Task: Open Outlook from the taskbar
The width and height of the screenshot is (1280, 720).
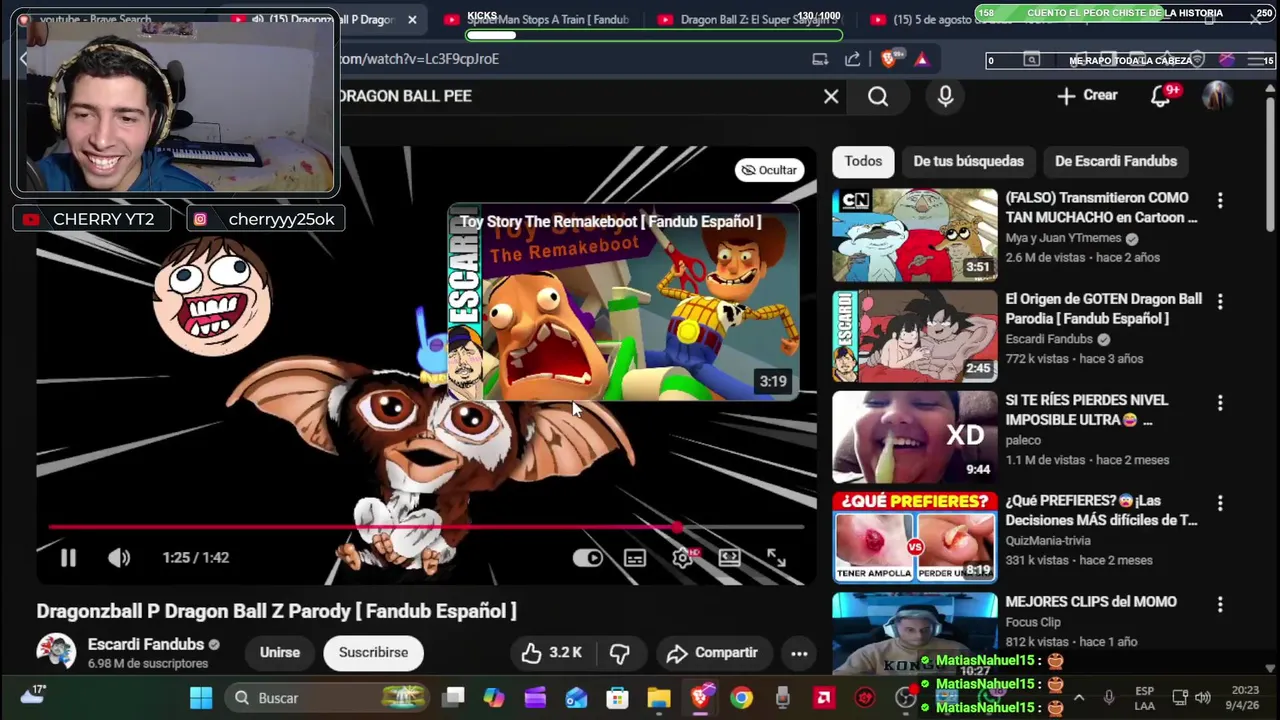Action: click(x=576, y=698)
